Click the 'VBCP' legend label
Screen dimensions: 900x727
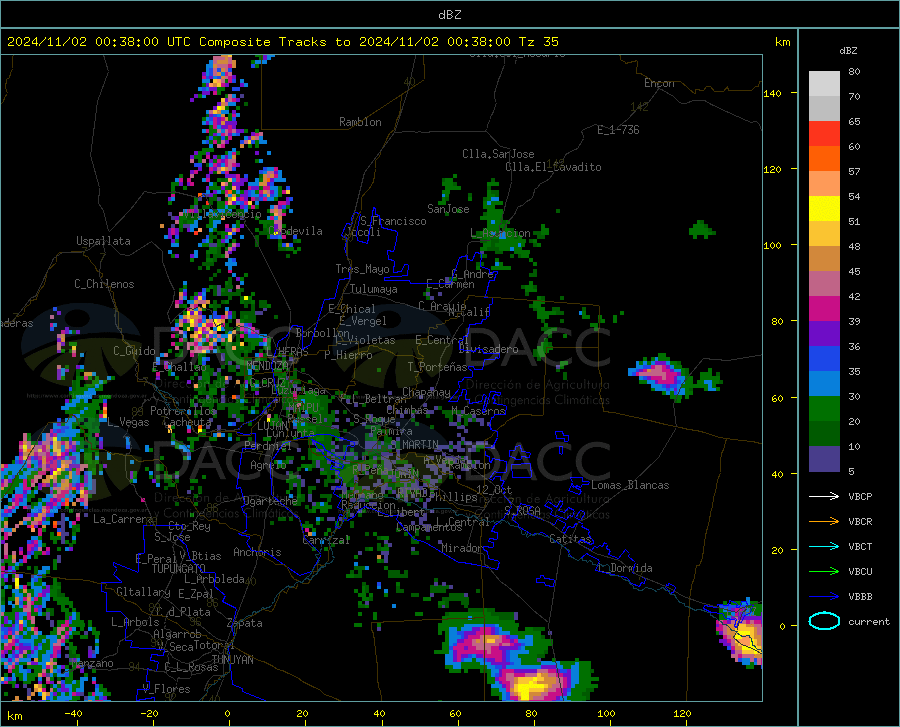coord(860,497)
